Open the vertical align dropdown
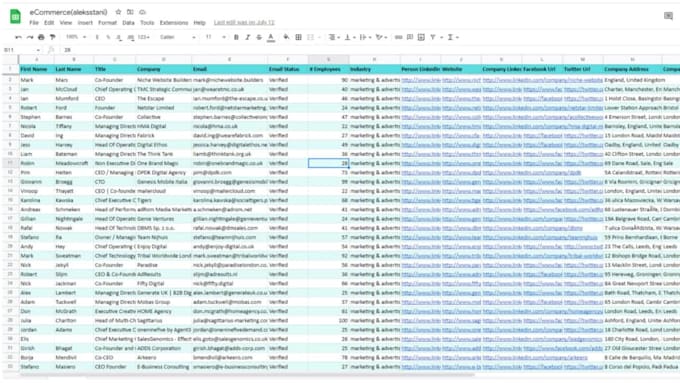 pyautogui.click(x=350, y=37)
